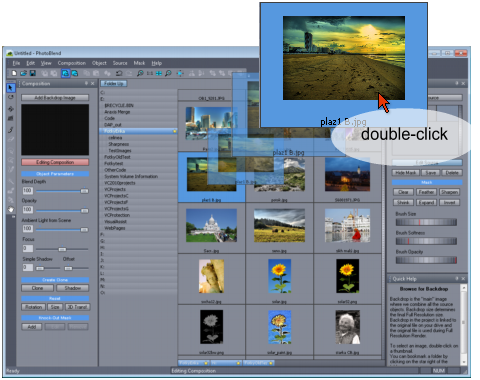Viewport: 480px width, 380px height.
Task: Select the perspective plane tool in toolbox
Action: [x=11, y=118]
